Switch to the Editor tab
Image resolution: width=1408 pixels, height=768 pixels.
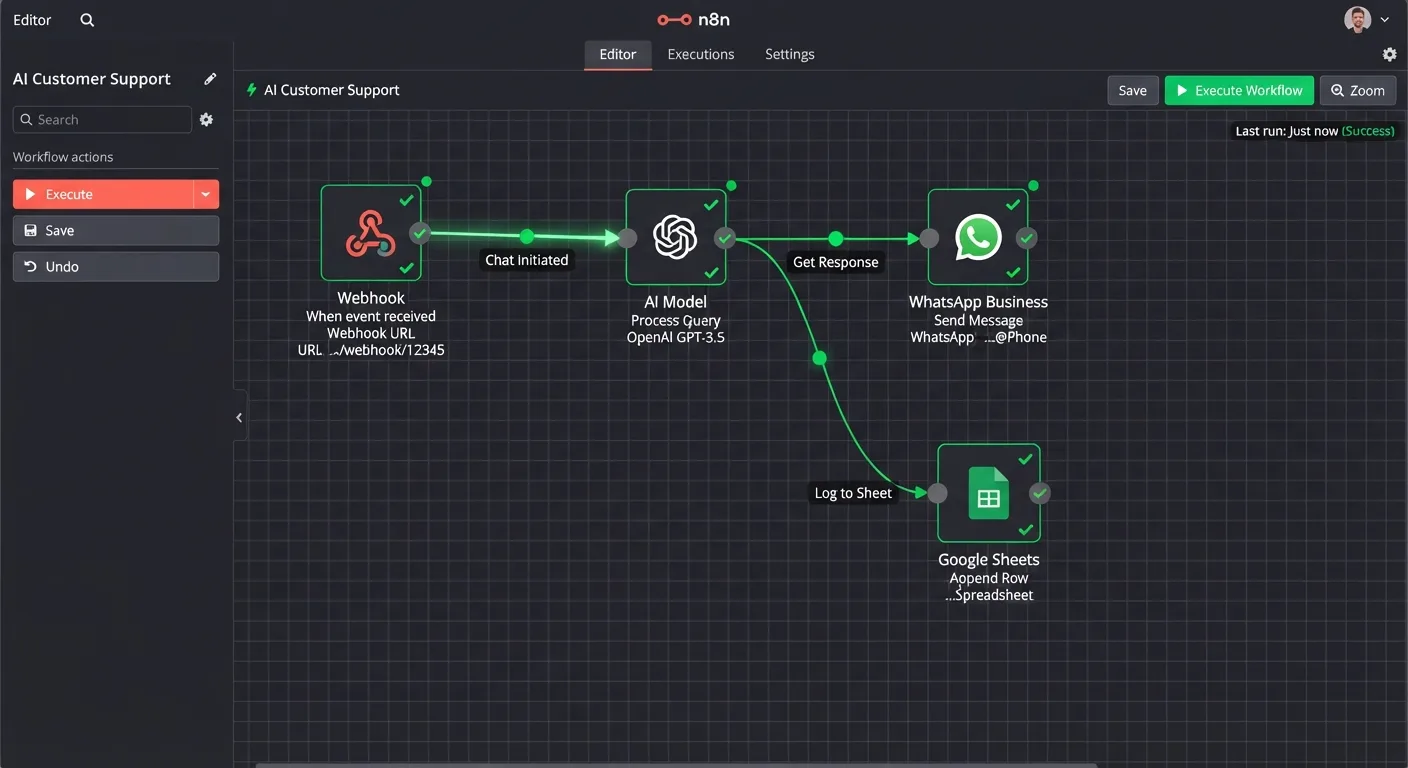618,54
